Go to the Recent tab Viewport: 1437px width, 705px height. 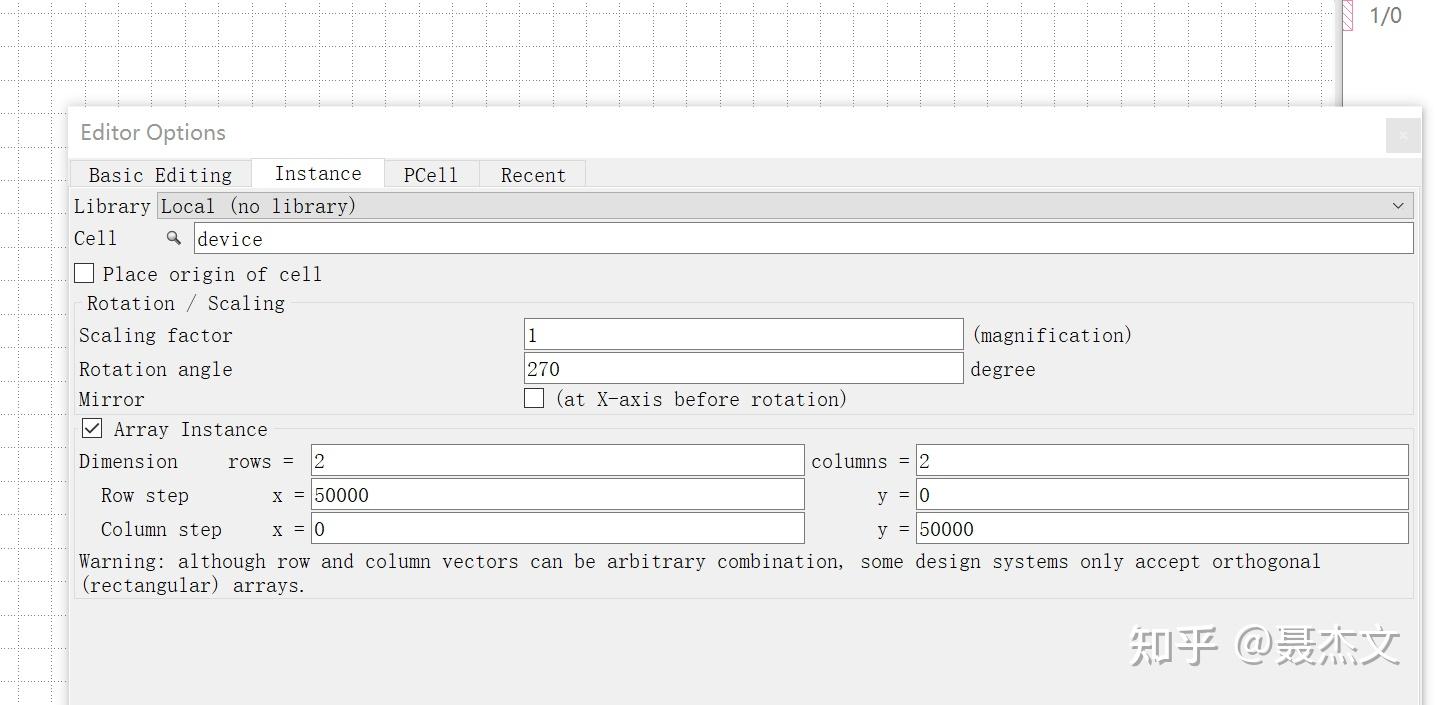(x=533, y=175)
